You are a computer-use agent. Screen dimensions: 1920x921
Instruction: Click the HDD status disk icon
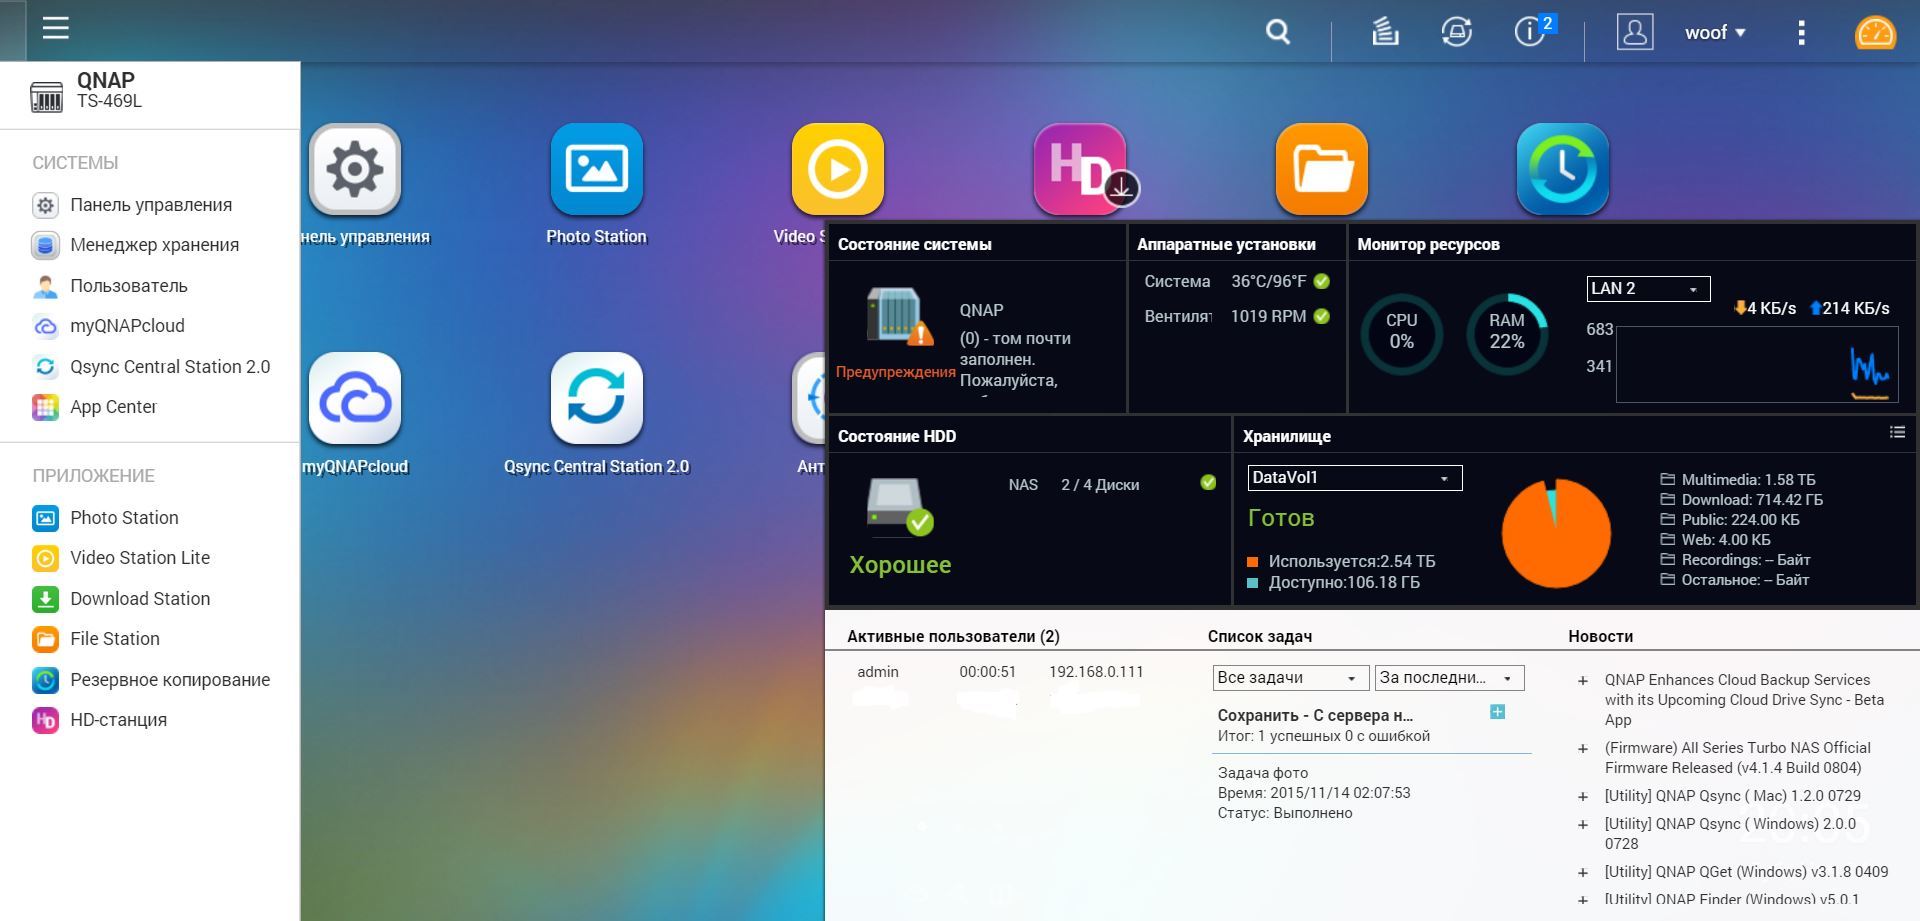899,506
